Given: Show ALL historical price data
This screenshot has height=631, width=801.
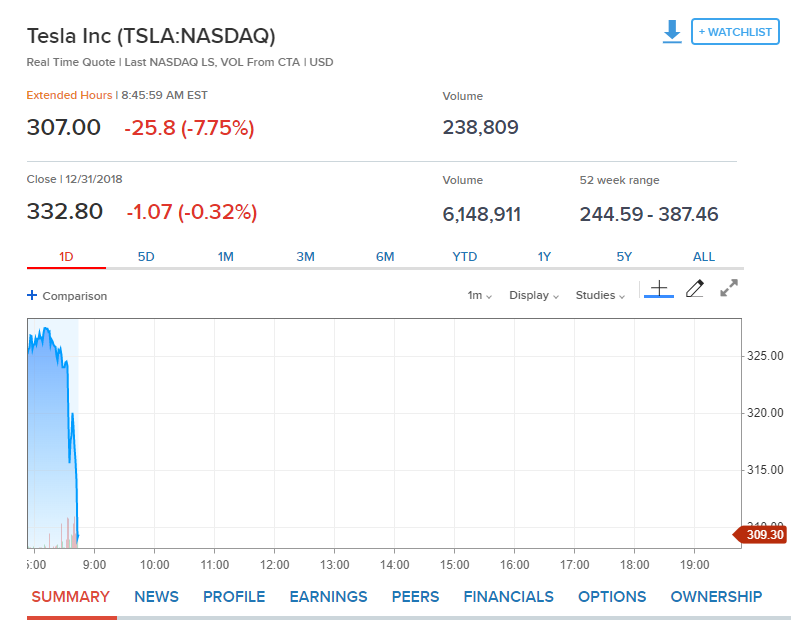Looking at the screenshot, I should 704,257.
